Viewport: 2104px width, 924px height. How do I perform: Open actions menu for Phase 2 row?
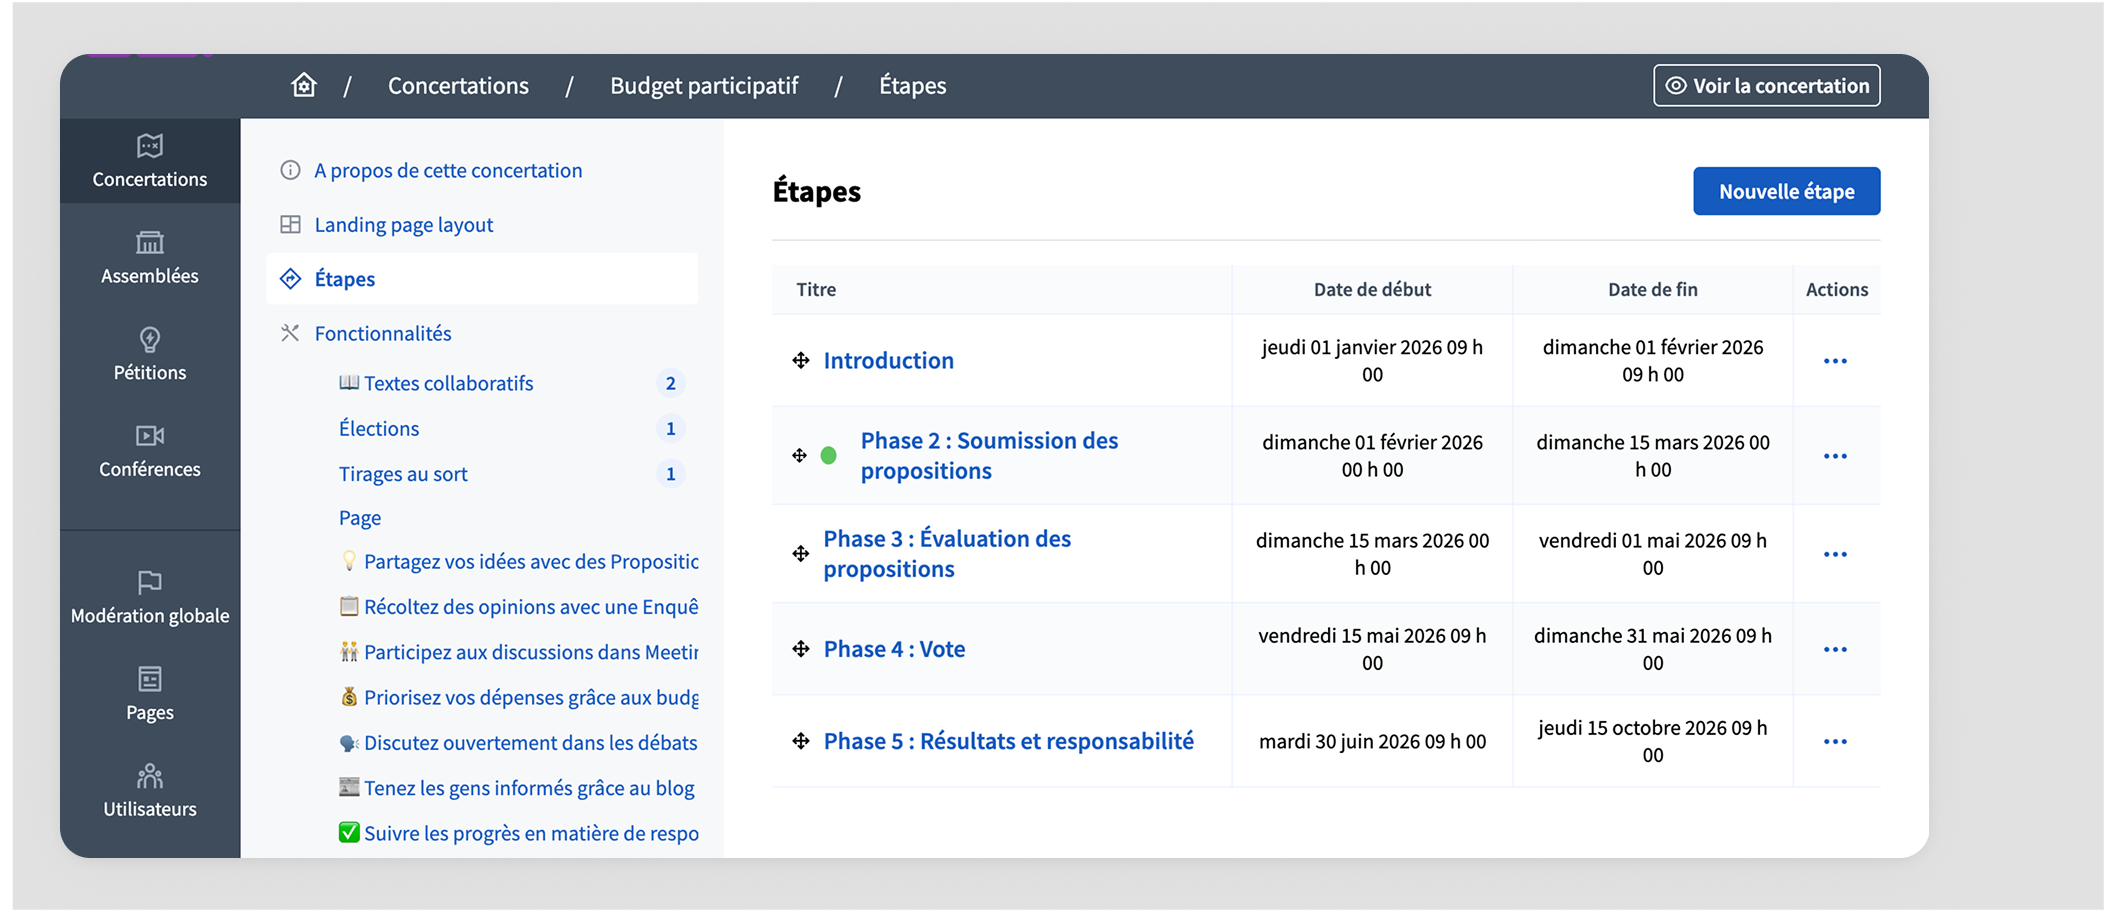1835,456
